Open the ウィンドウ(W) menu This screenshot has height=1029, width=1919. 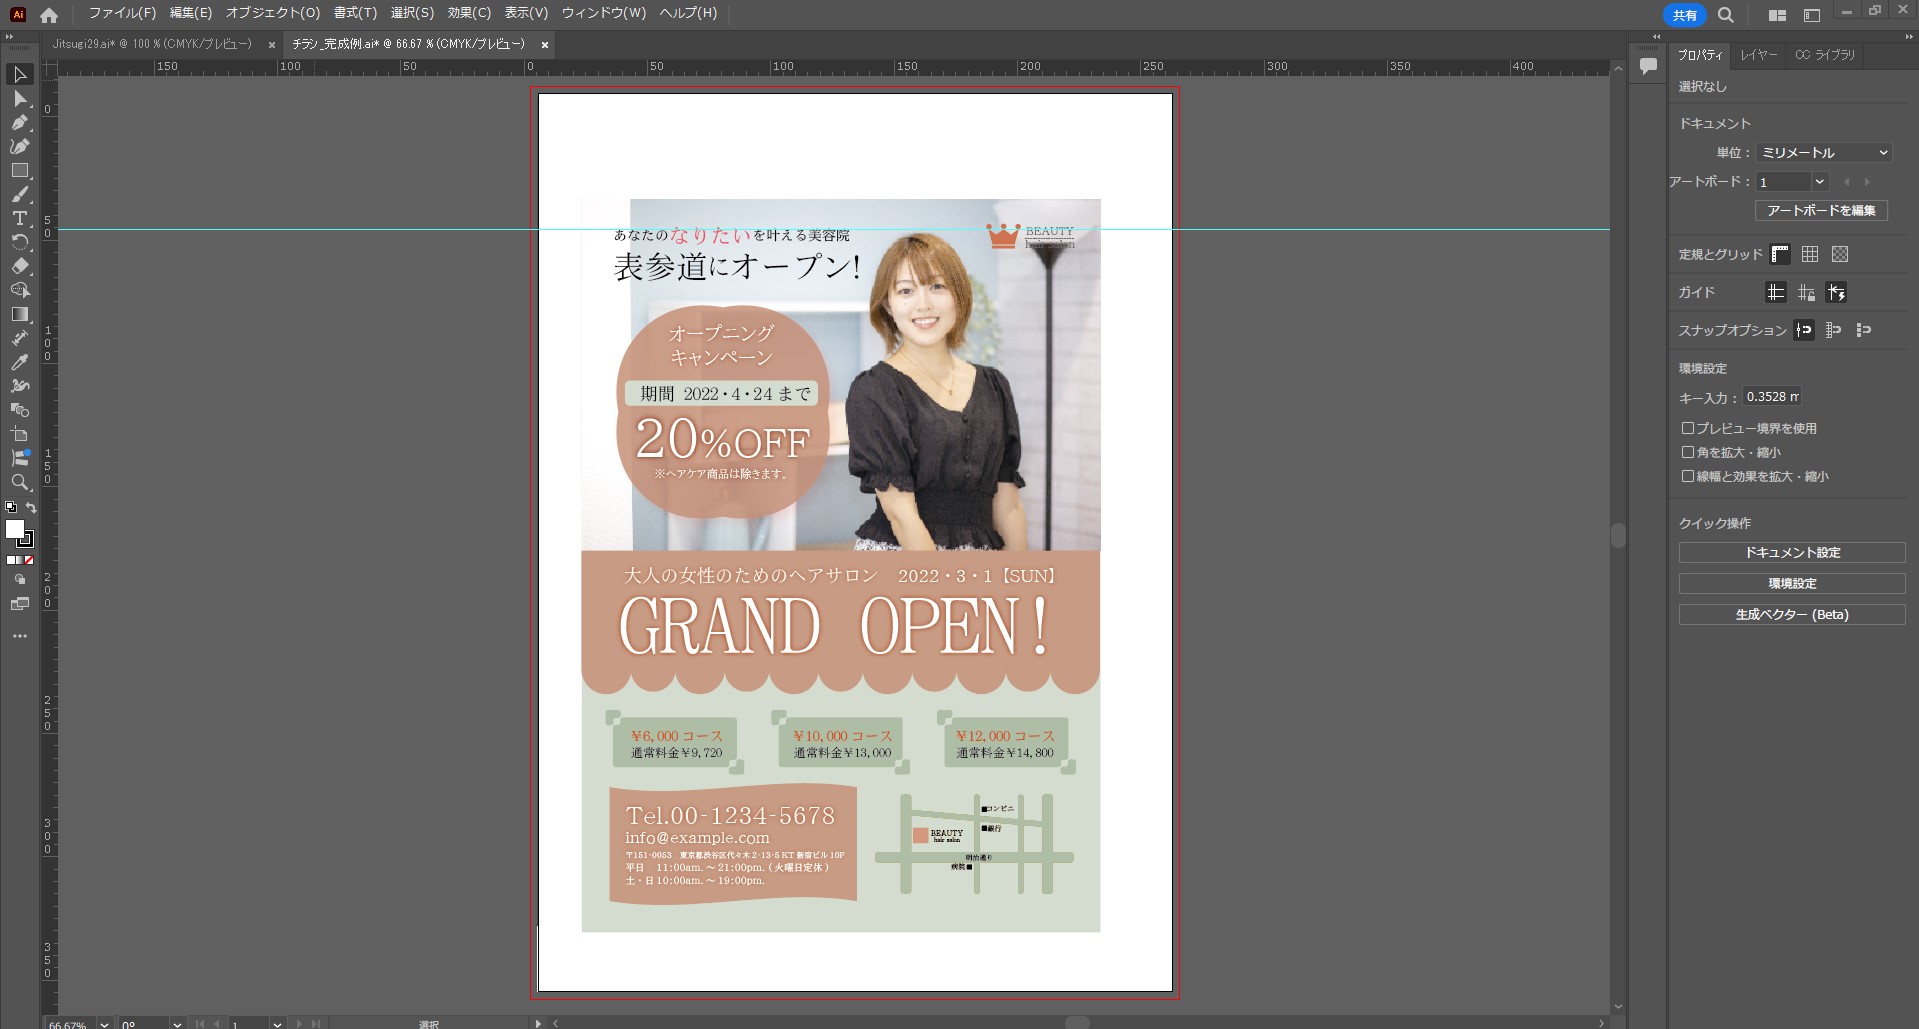604,13
